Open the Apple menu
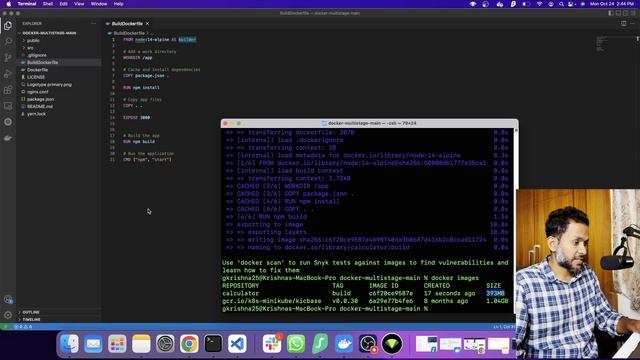 (9, 4)
